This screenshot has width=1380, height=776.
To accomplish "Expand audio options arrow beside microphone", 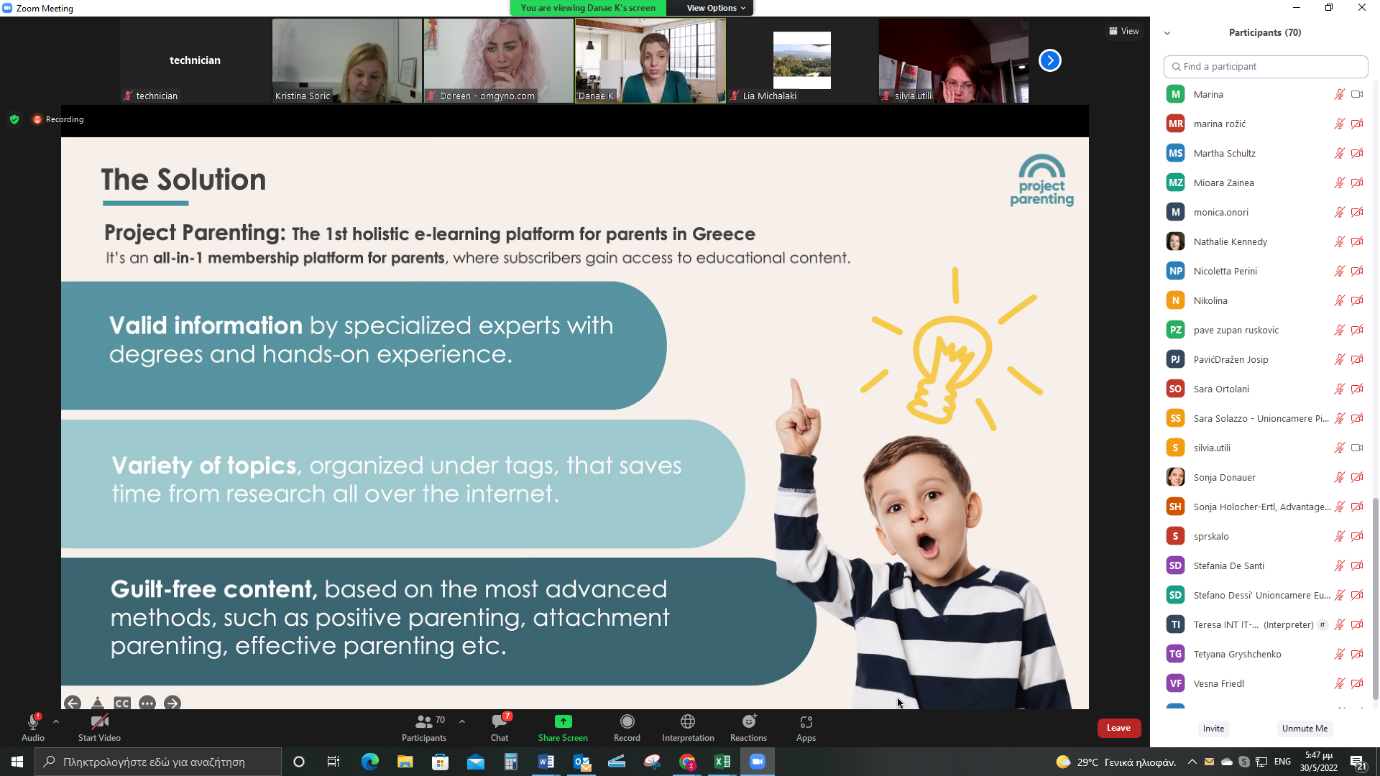I will [56, 721].
